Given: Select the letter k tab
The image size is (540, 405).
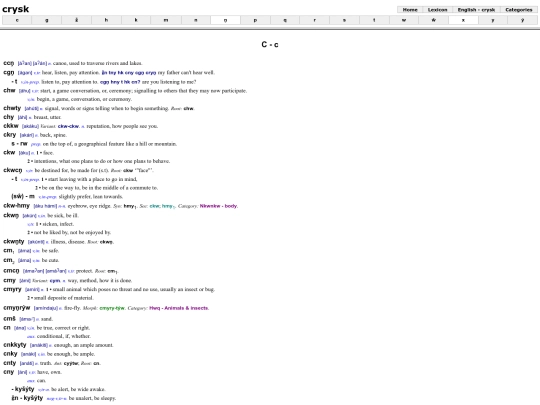Looking at the screenshot, I should pyautogui.click(x=136, y=20).
